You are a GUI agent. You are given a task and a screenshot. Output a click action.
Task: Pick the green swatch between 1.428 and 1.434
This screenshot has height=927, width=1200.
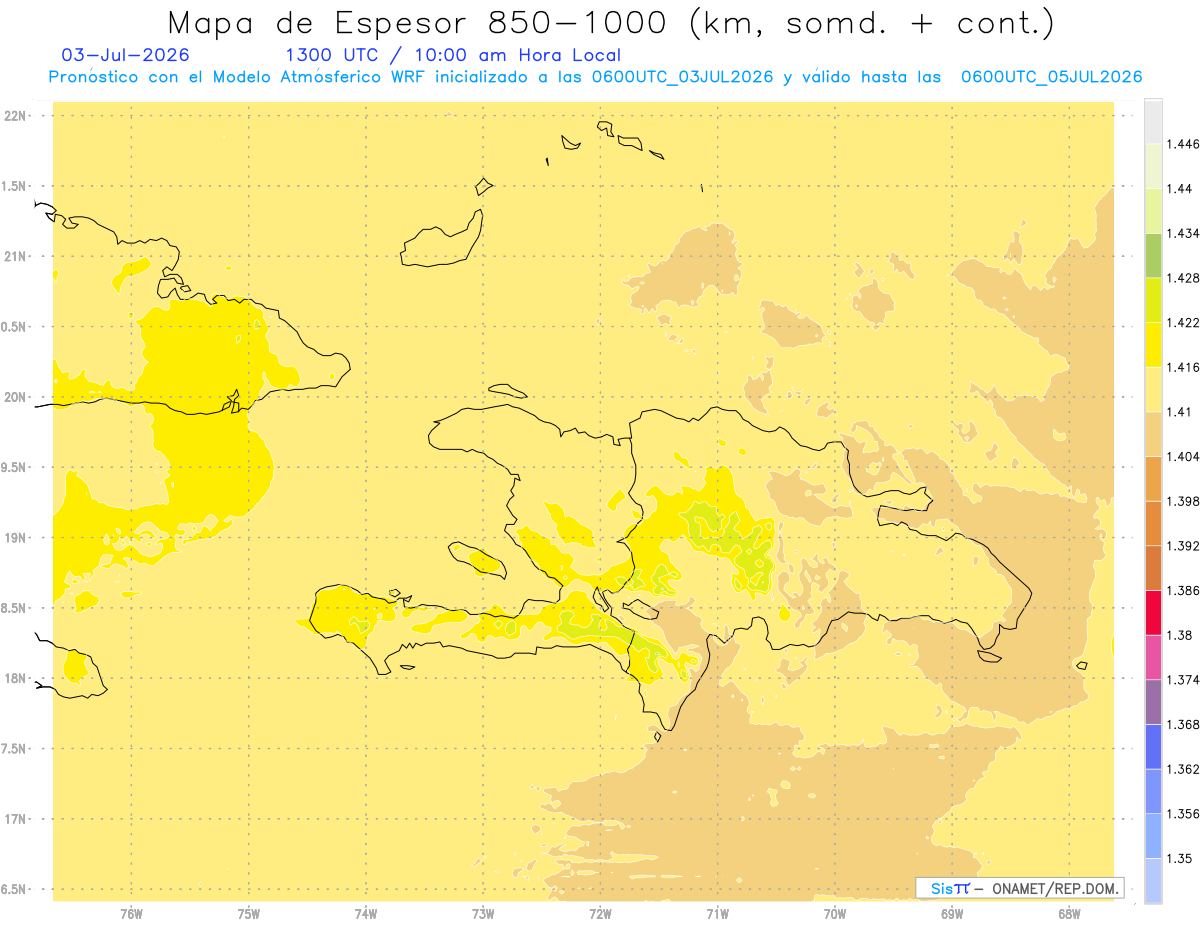tap(1153, 255)
